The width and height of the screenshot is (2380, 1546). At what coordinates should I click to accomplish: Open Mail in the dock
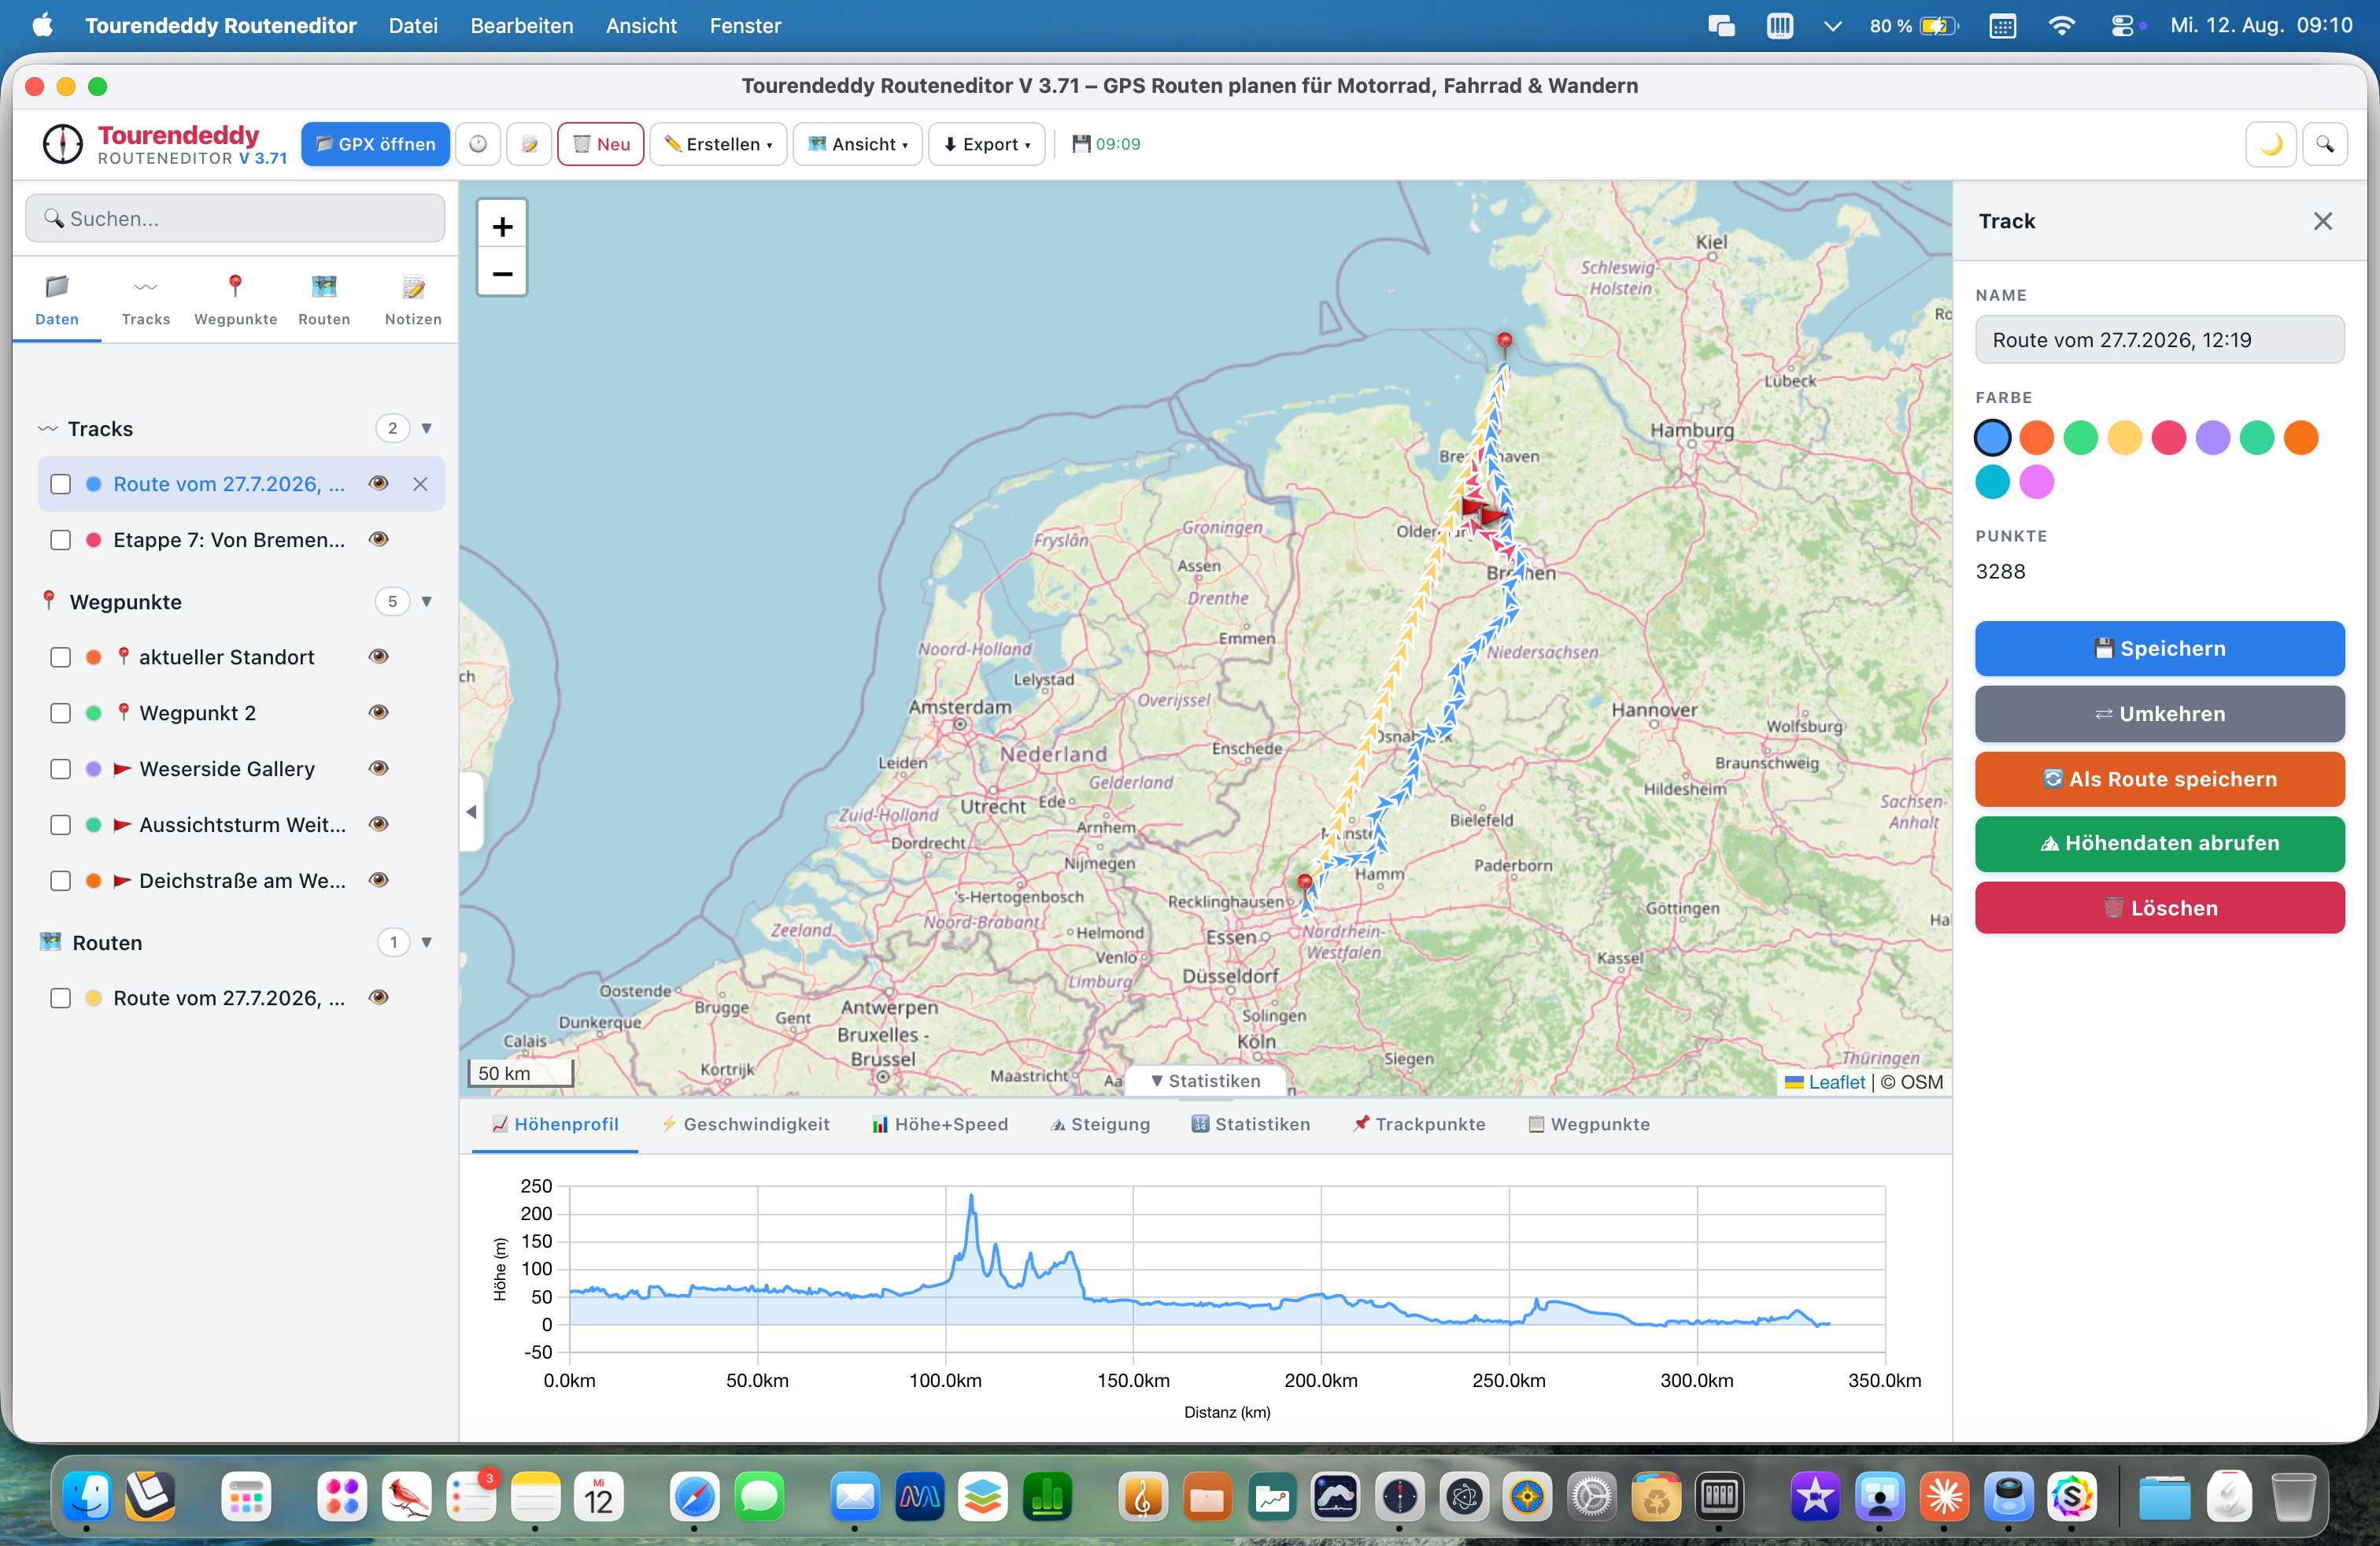(854, 1497)
